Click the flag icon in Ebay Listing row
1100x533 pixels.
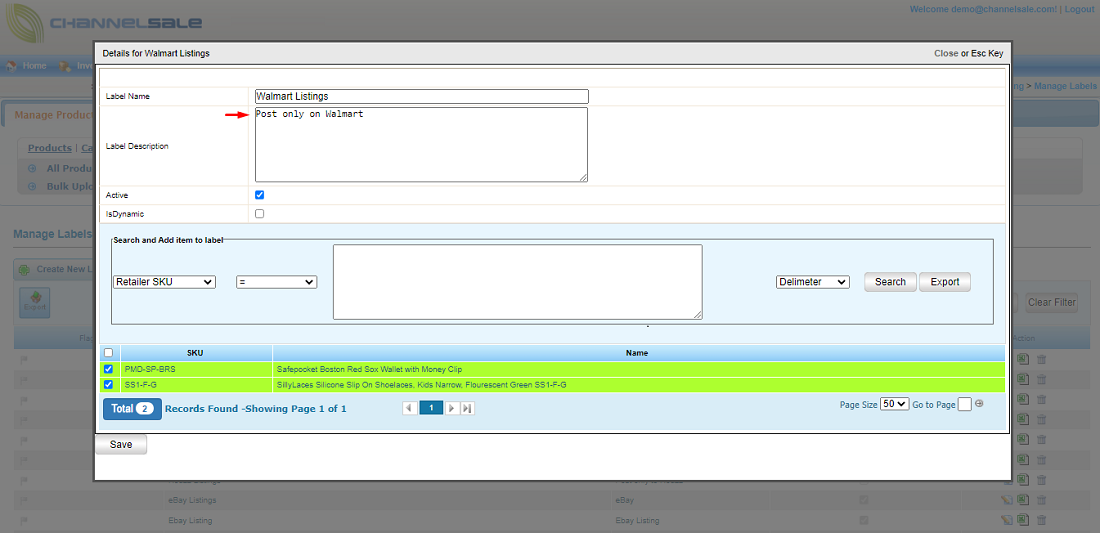pos(24,520)
